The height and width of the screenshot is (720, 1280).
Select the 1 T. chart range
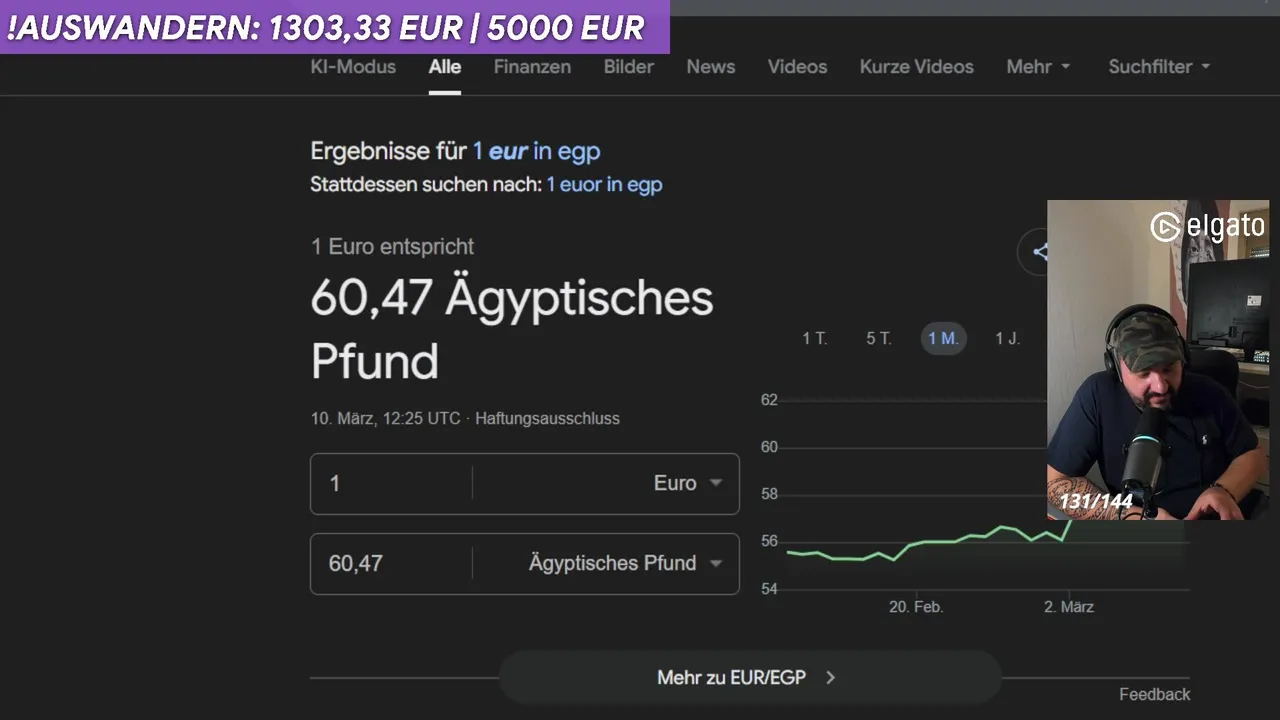[x=814, y=339]
